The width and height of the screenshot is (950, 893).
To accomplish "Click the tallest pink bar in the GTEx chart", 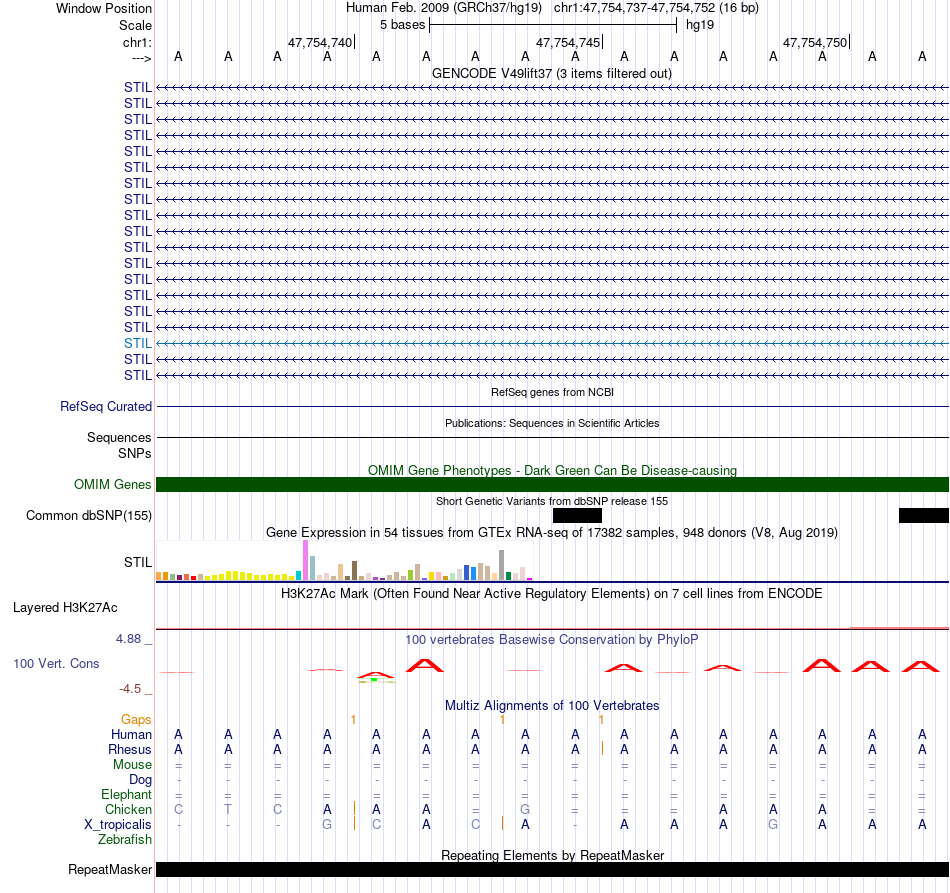I will pos(305,560).
